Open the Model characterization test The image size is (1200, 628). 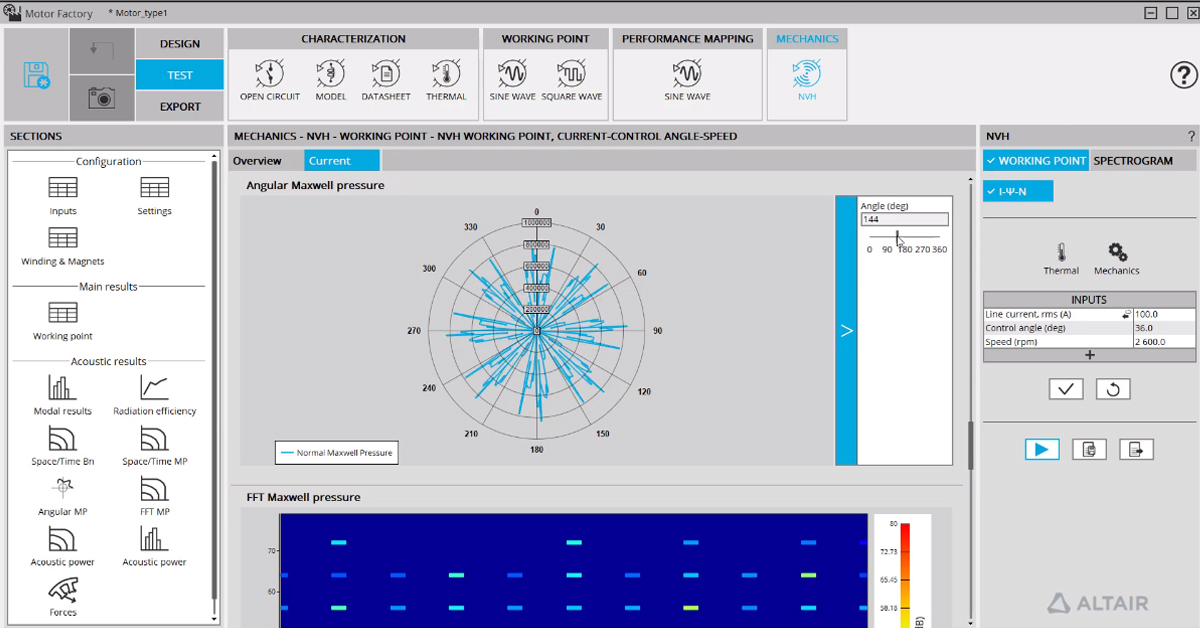(330, 79)
